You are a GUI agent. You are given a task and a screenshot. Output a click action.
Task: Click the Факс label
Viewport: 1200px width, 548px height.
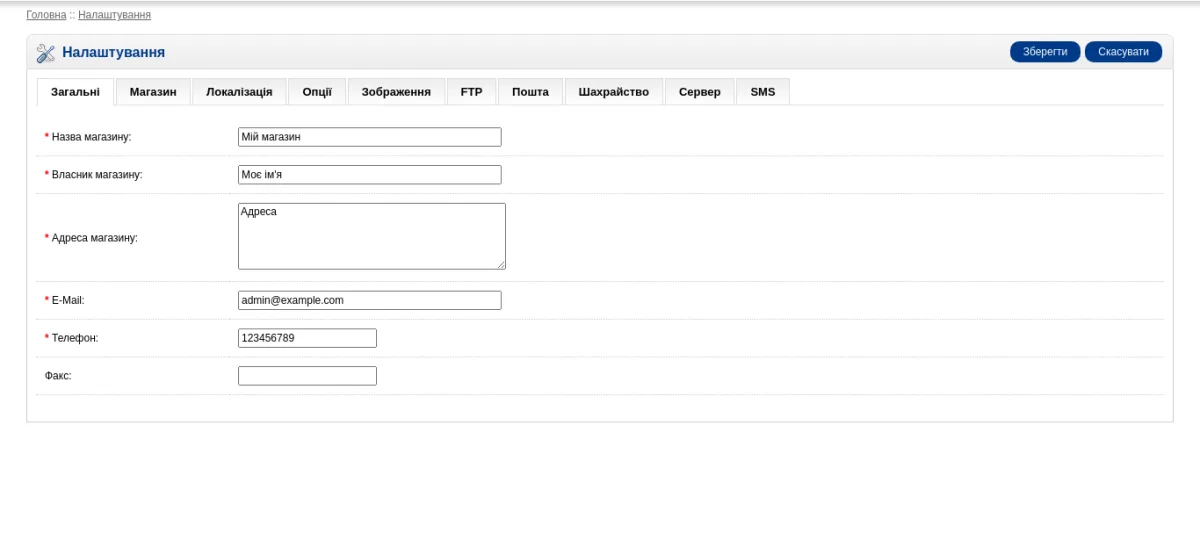click(58, 376)
